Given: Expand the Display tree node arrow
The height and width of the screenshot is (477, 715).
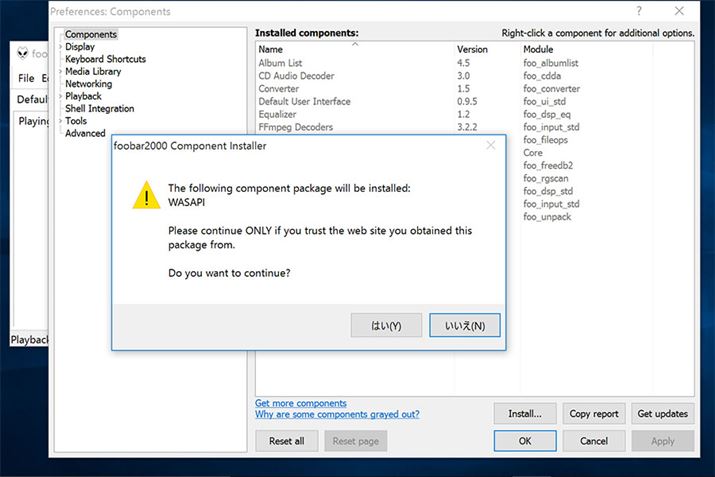Looking at the screenshot, I should 60,47.
